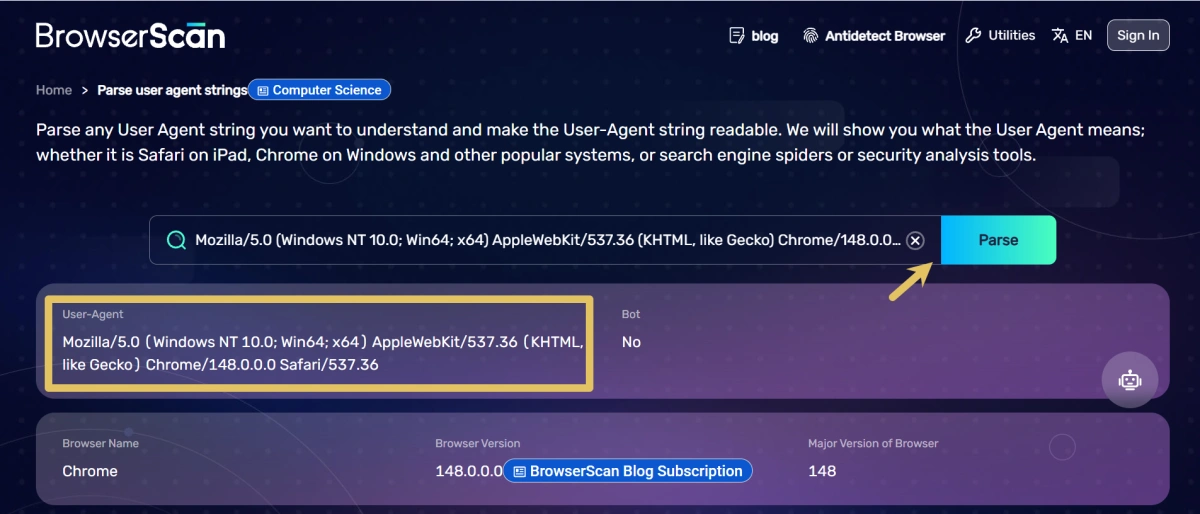
Task: Open the blog link
Action: 753,35
